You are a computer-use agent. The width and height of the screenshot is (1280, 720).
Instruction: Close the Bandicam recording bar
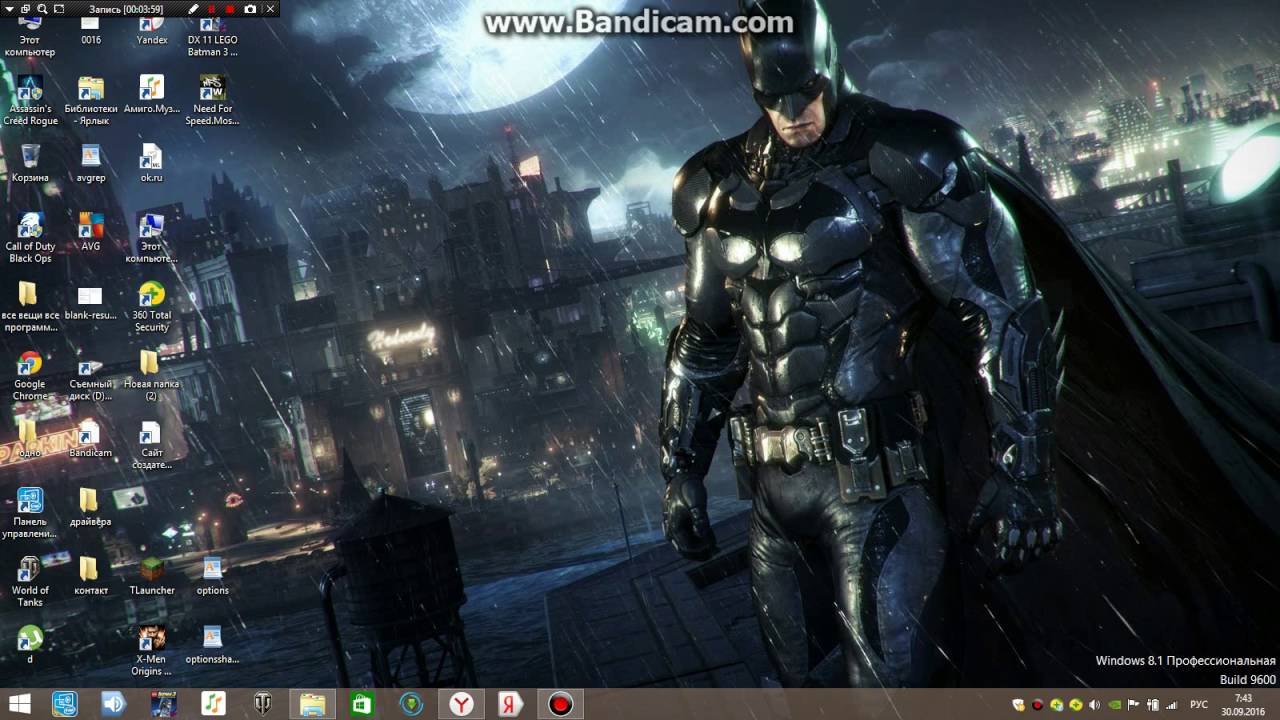coord(270,9)
